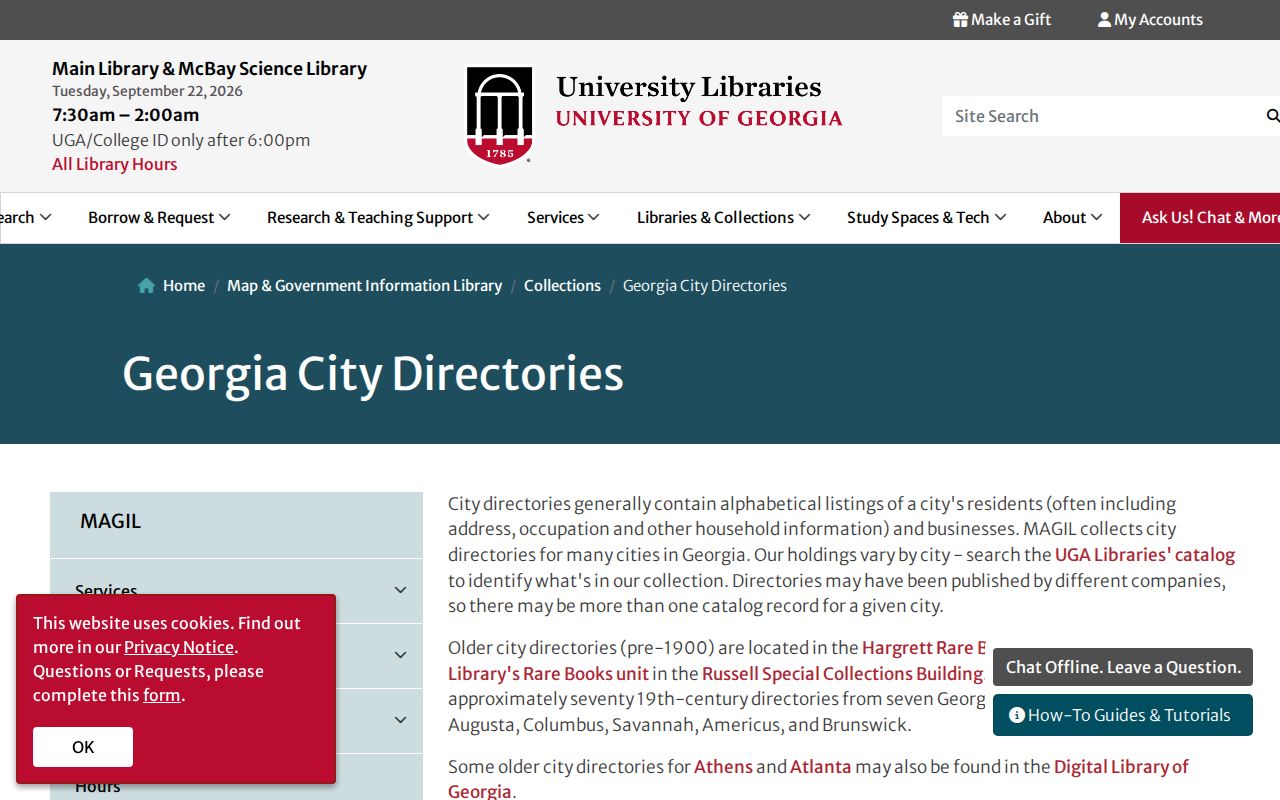The height and width of the screenshot is (800, 1280).
Task: Accept cookies with the OK button
Action: [83, 747]
